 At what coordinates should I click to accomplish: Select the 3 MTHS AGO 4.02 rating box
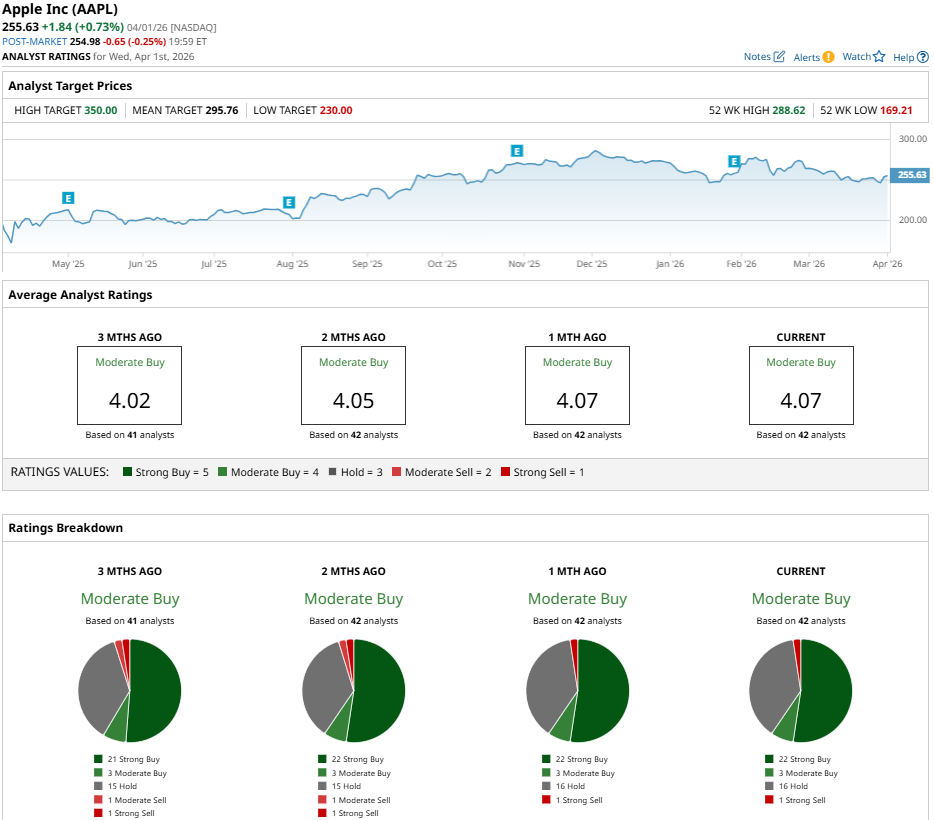(130, 386)
